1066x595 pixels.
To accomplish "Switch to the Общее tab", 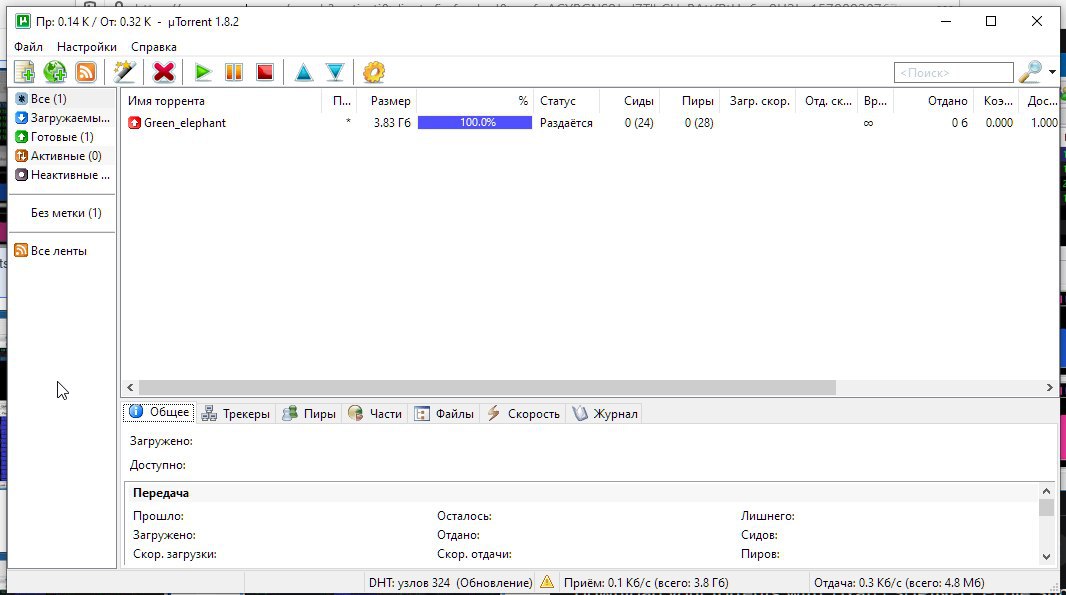I will (x=159, y=412).
